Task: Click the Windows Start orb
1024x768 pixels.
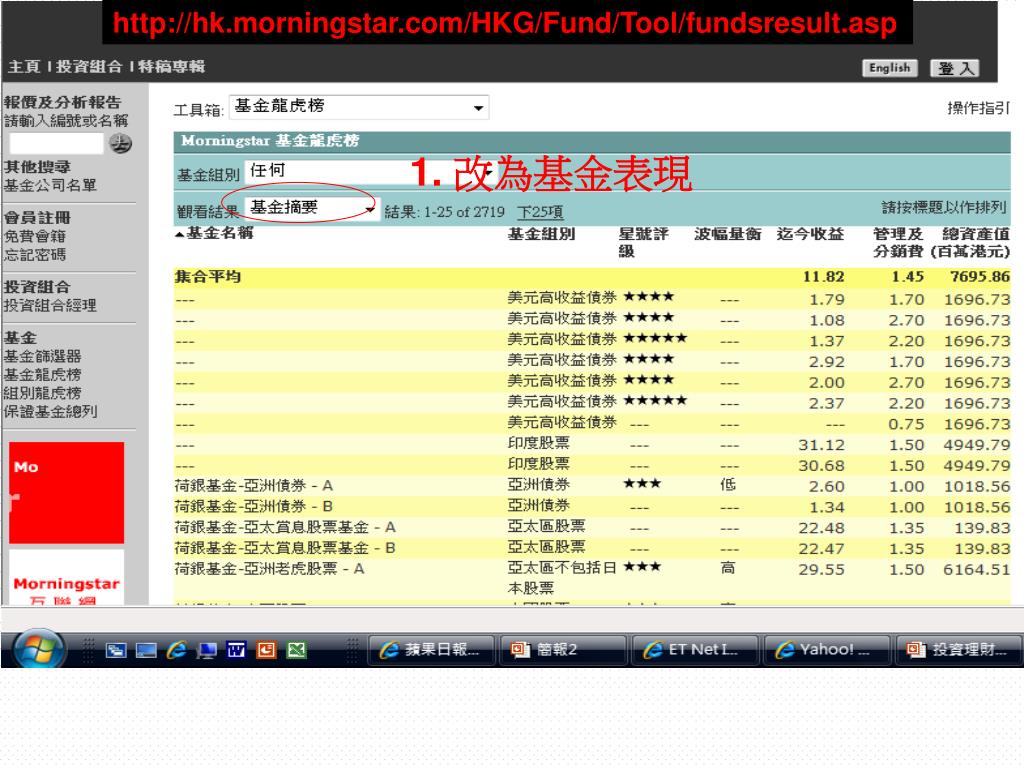Action: (x=38, y=649)
